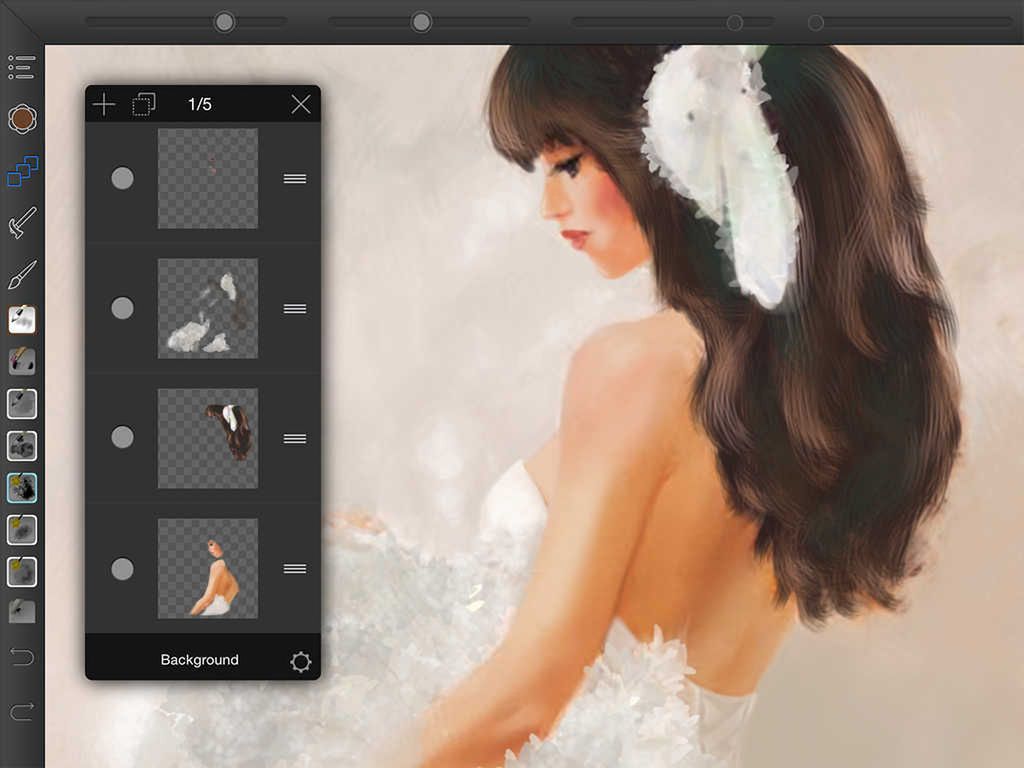Open the main menu list icon
The width and height of the screenshot is (1024, 768).
click(22, 67)
